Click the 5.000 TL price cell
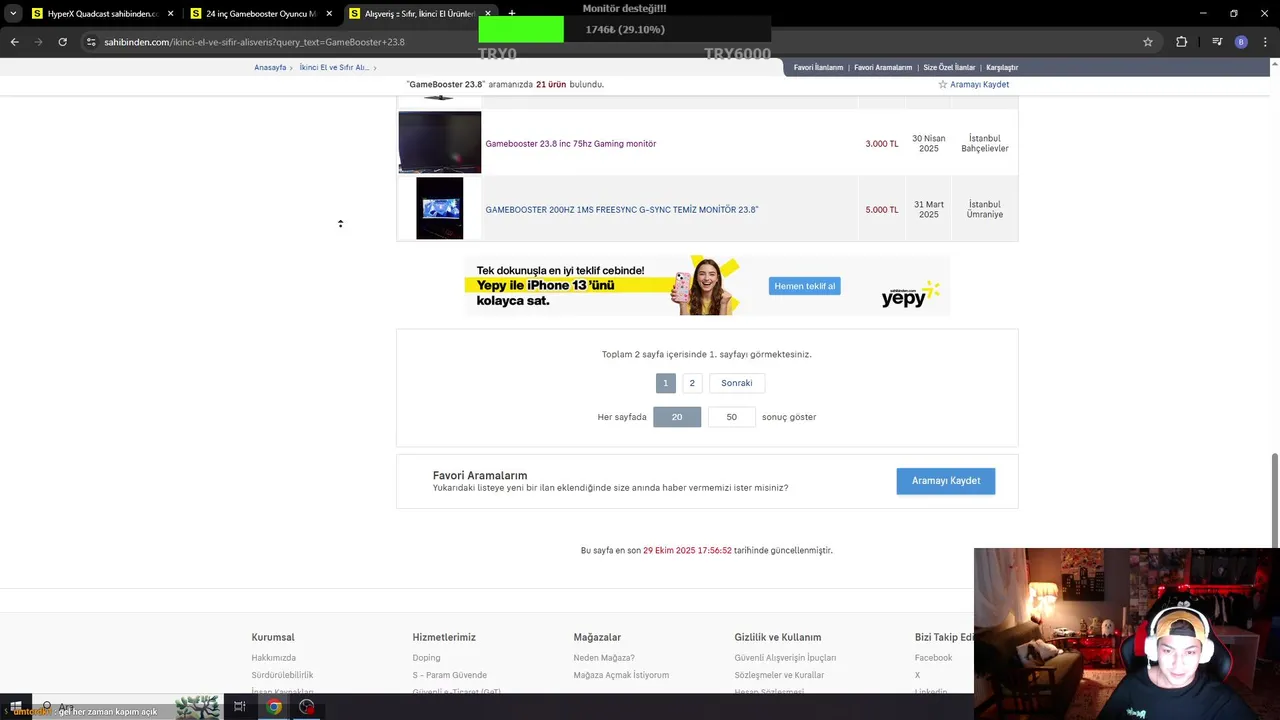 click(881, 210)
